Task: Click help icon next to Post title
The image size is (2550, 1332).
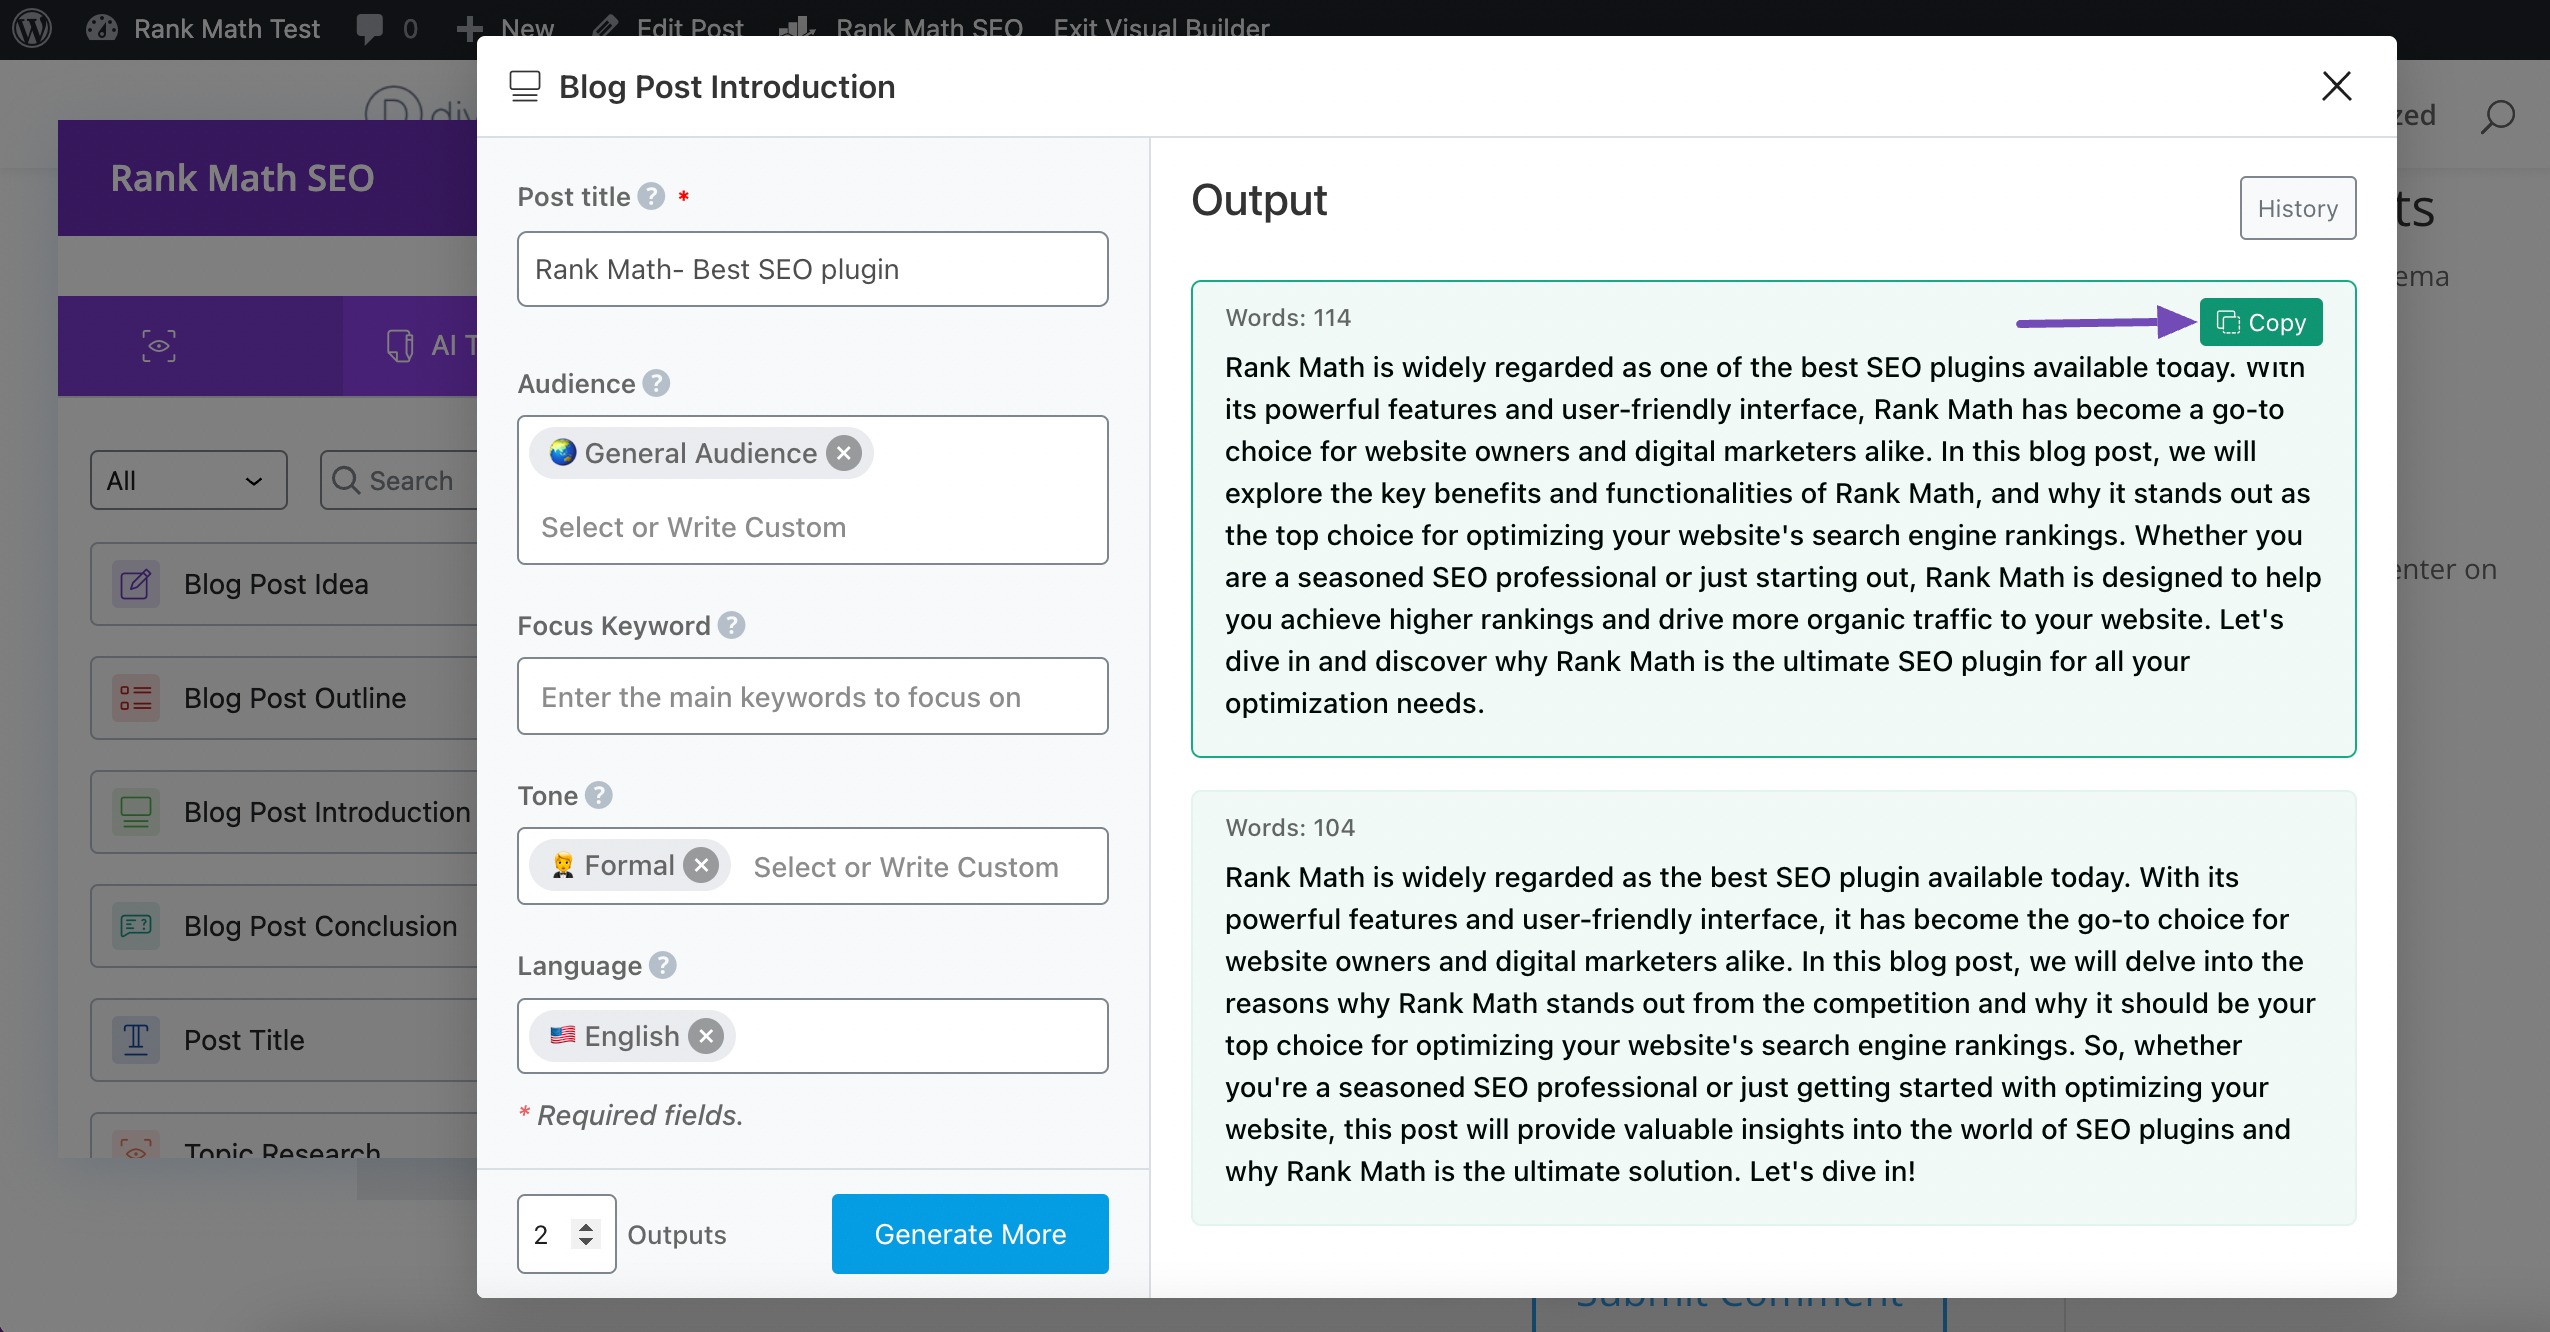Action: [x=651, y=196]
